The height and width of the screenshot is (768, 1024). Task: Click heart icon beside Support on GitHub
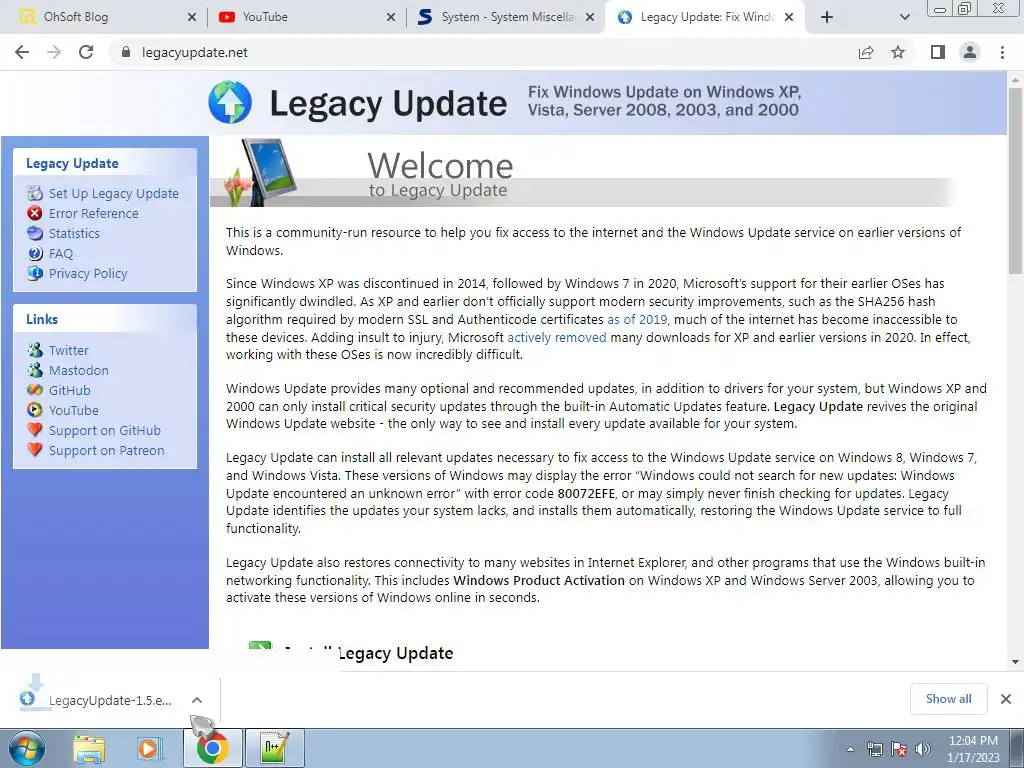(35, 430)
